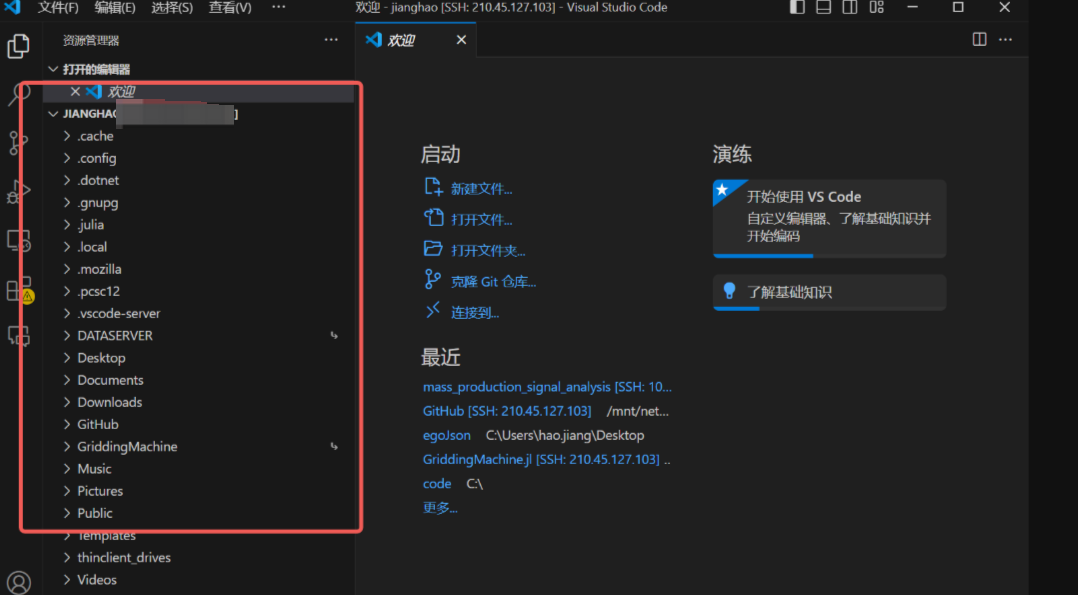Click the lightbulb icon on 了解基础知识

pos(729,292)
